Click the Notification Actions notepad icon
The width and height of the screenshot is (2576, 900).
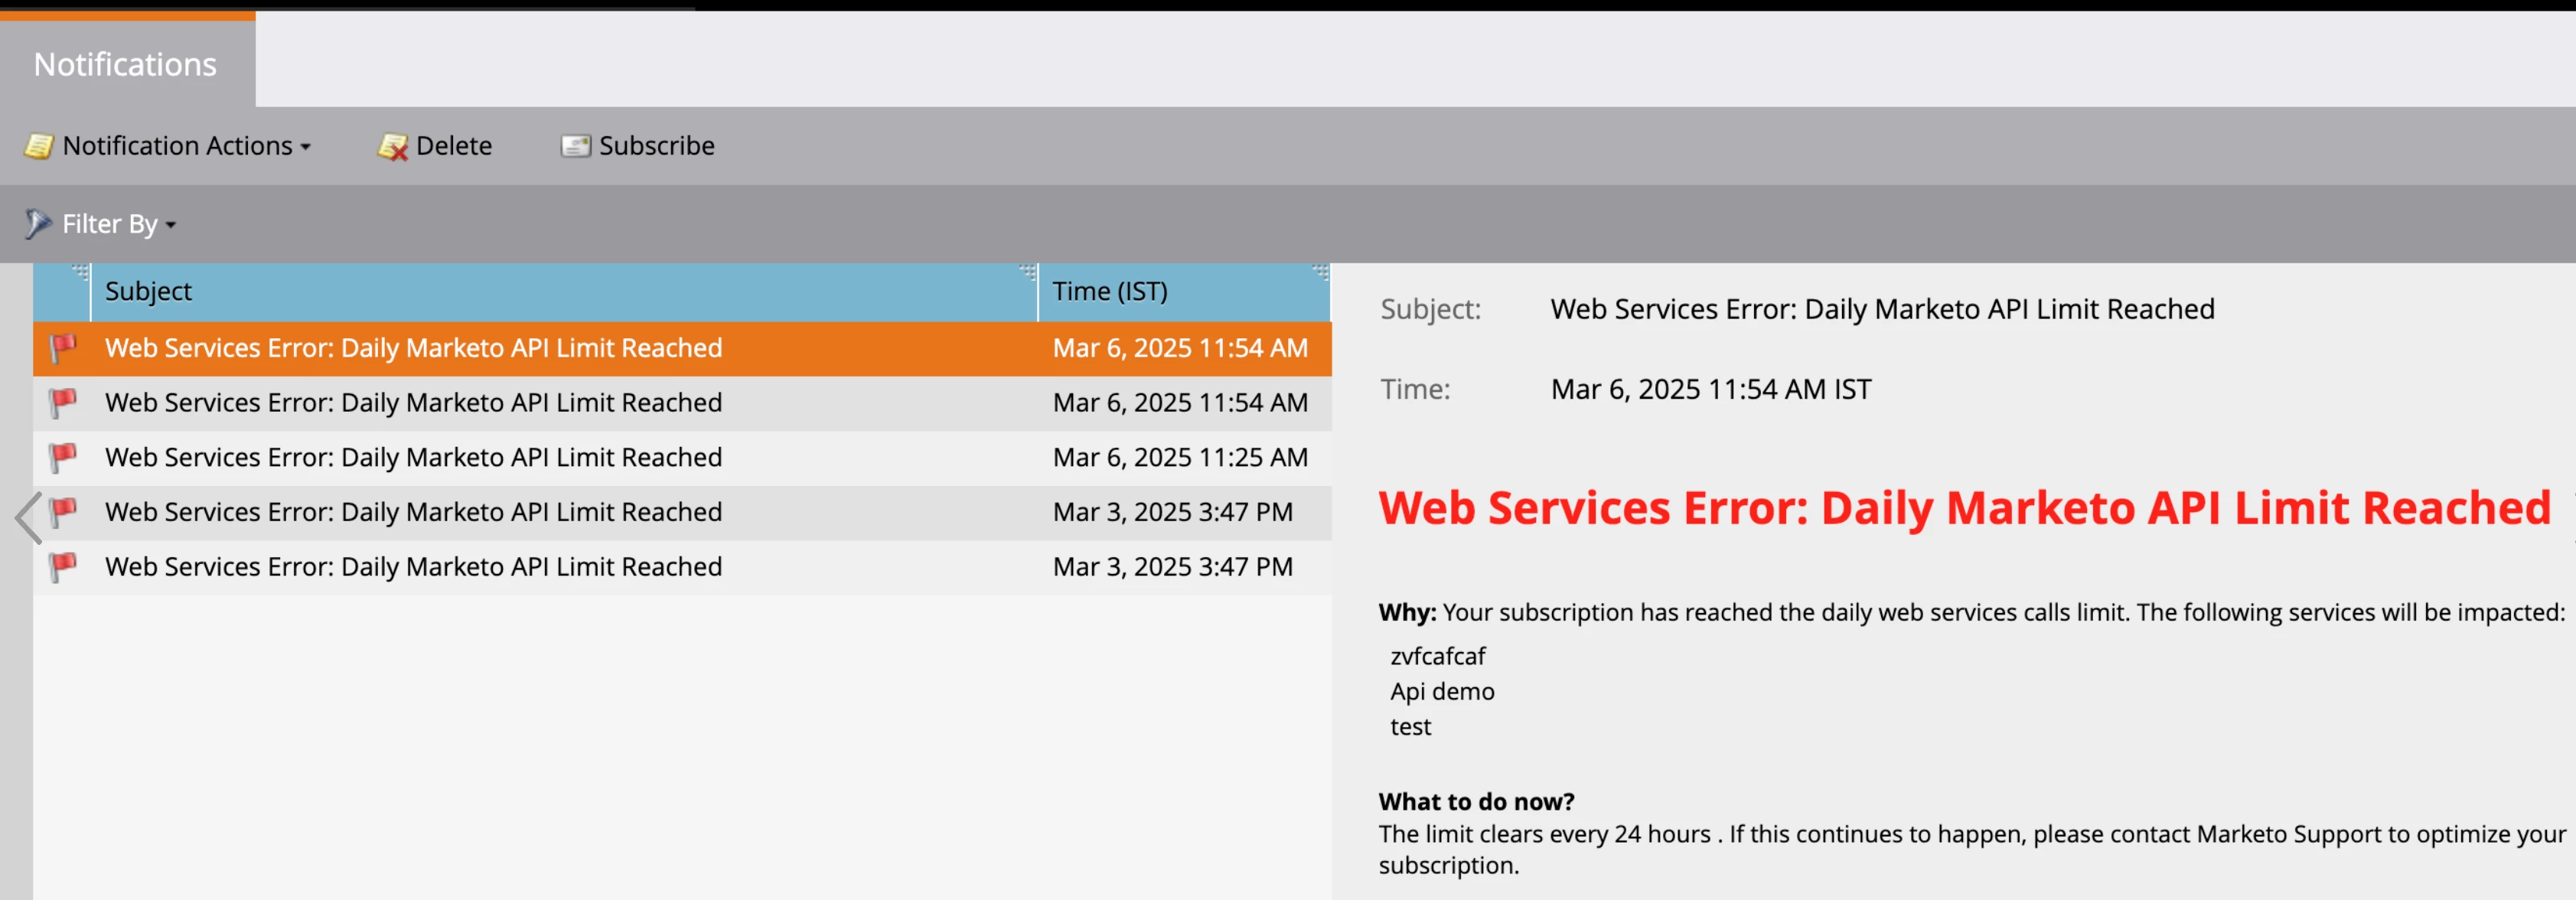pyautogui.click(x=39, y=146)
